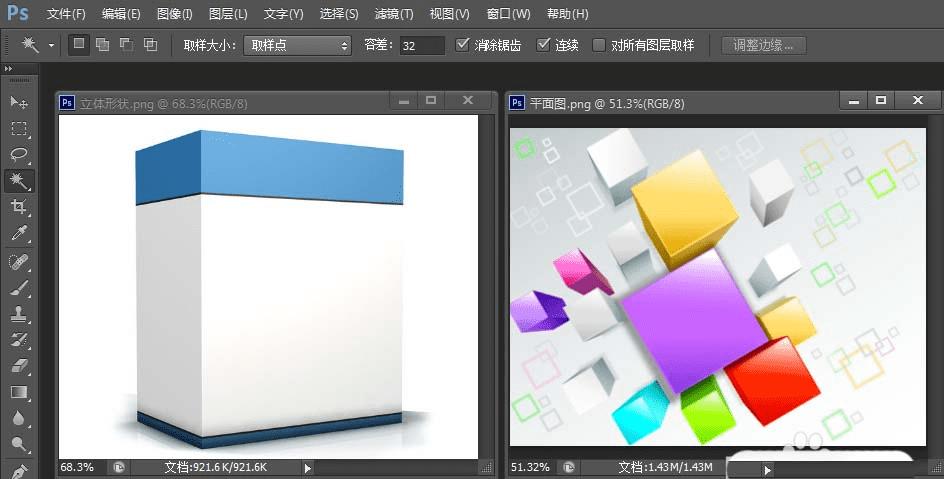This screenshot has width=944, height=479.
Task: Click the 调整边缘... button
Action: tap(763, 45)
